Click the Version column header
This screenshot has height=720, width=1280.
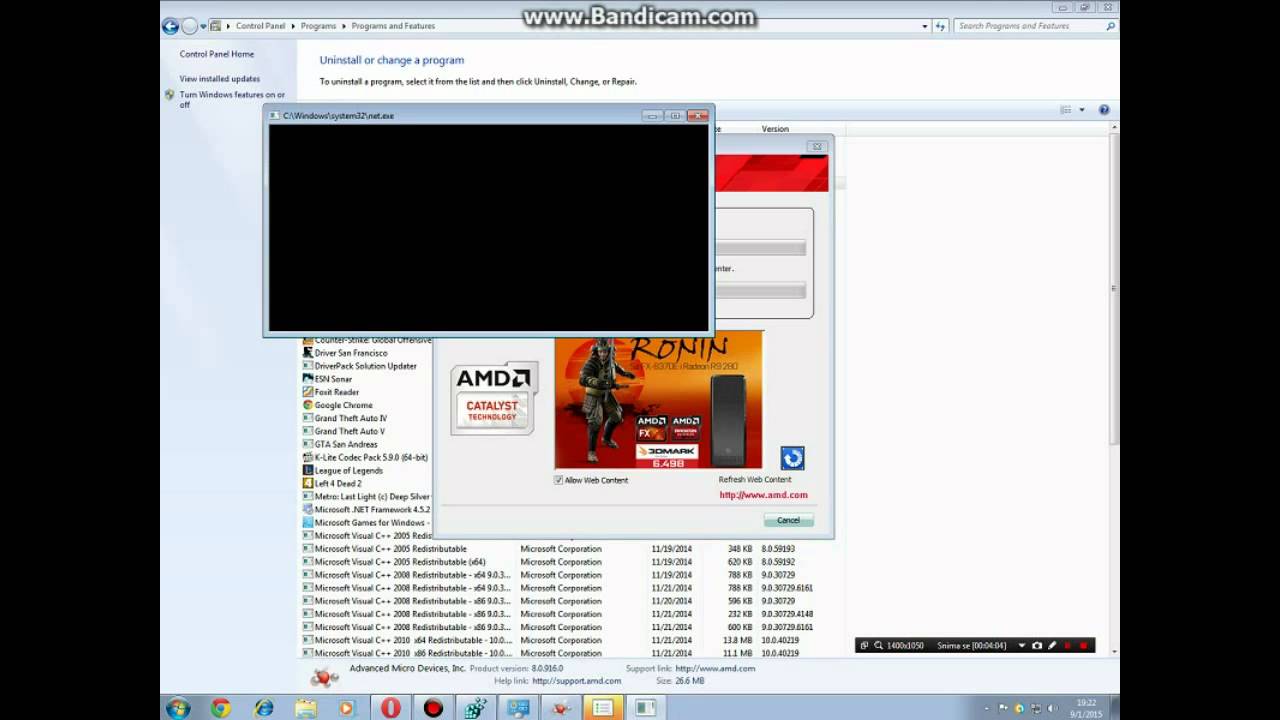click(x=775, y=129)
